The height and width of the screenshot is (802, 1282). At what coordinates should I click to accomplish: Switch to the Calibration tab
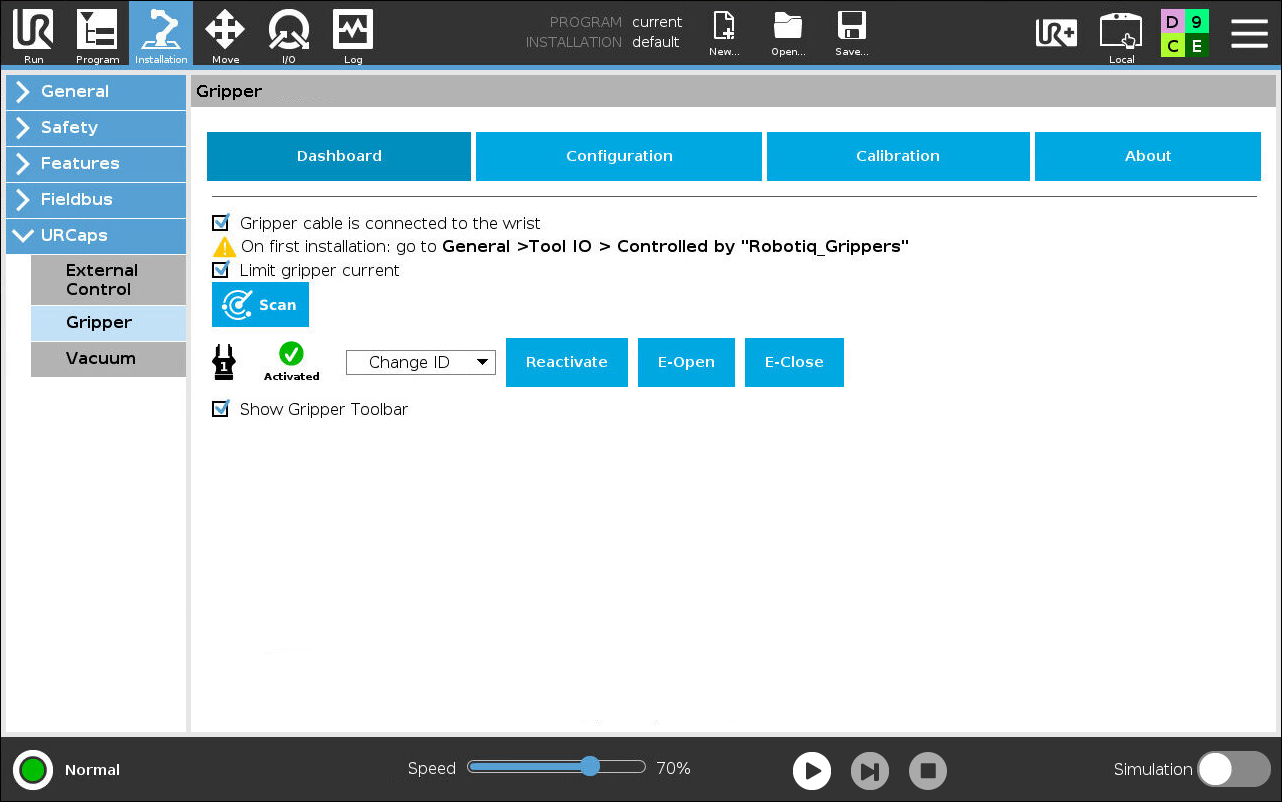coord(897,156)
